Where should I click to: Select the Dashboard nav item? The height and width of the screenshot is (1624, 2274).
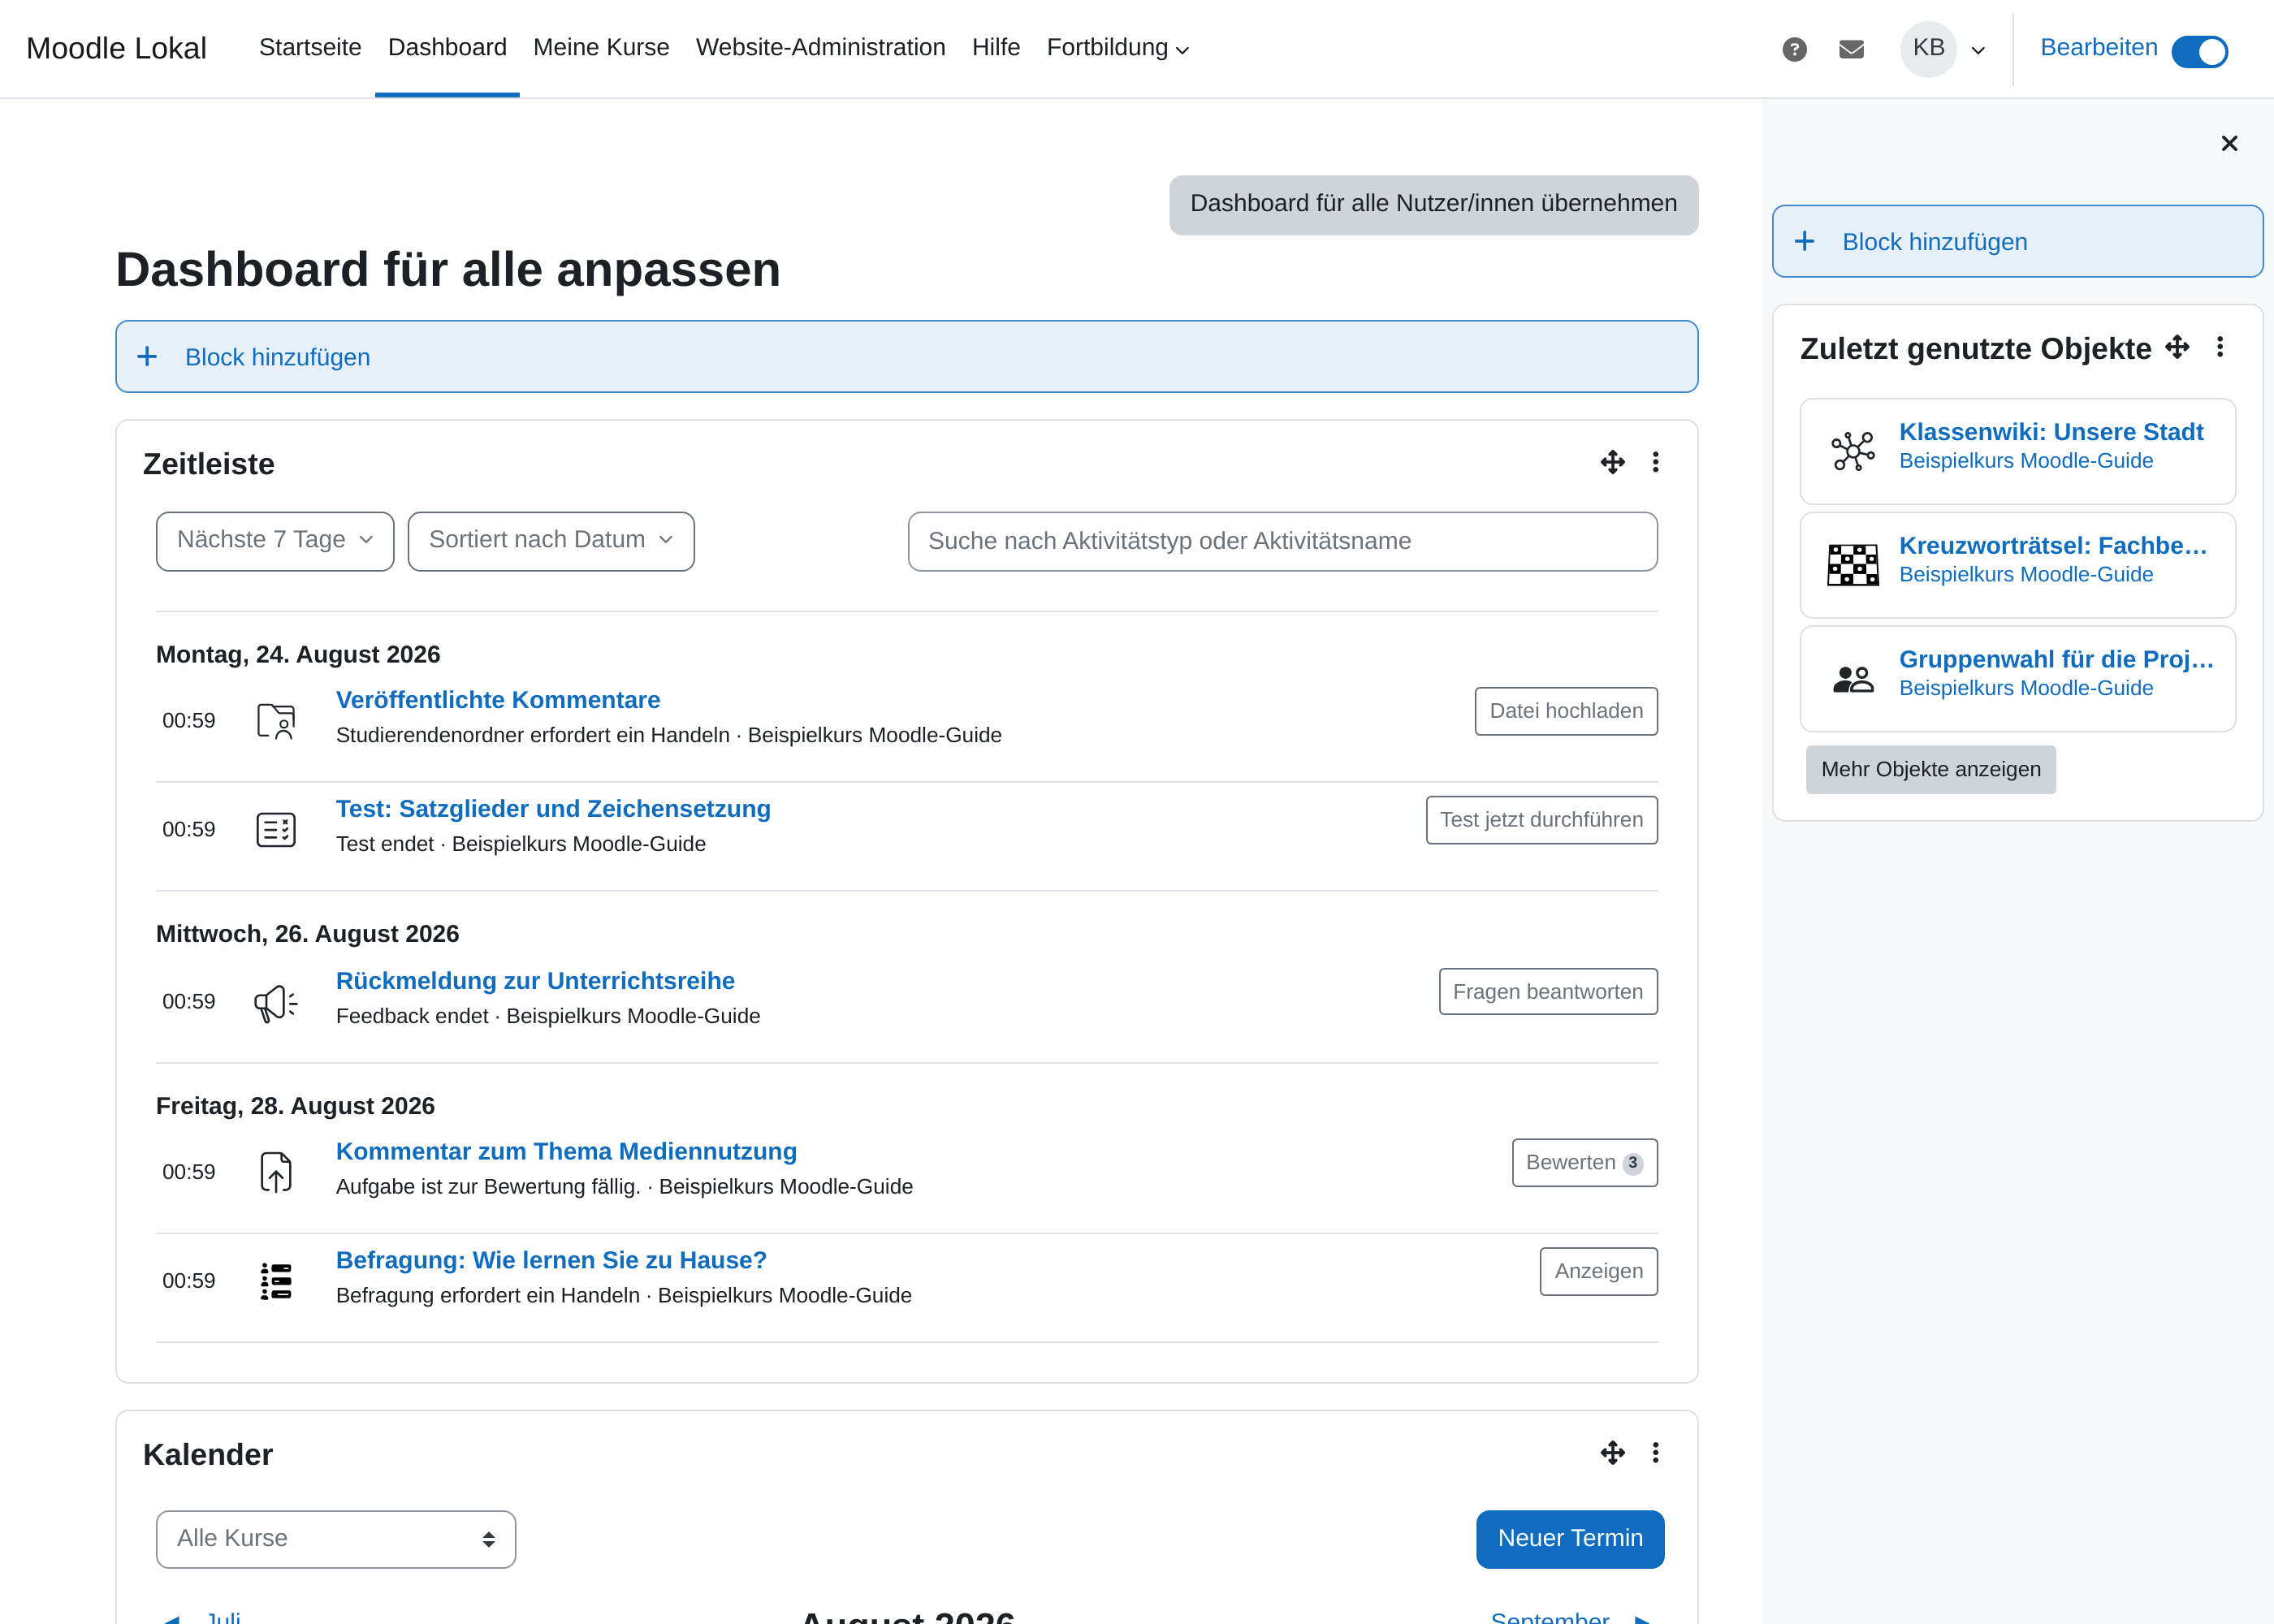[x=447, y=47]
